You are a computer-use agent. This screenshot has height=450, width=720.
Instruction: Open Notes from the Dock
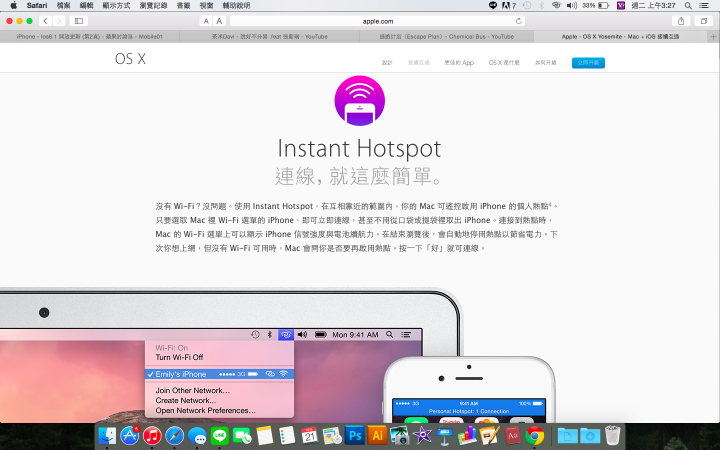click(x=264, y=435)
